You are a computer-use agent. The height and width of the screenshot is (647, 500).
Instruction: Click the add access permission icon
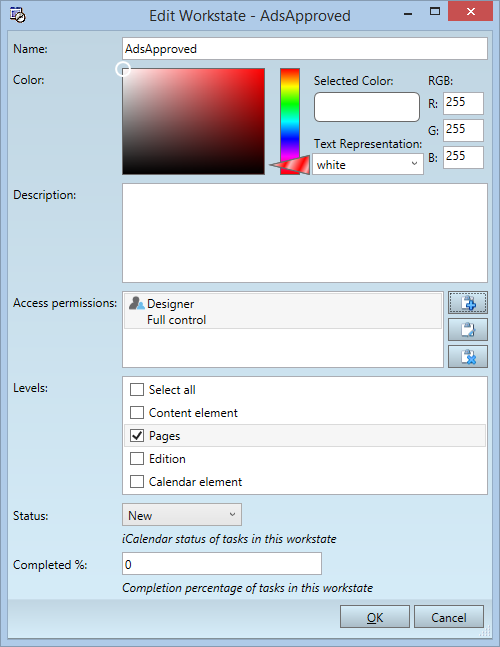tap(468, 303)
